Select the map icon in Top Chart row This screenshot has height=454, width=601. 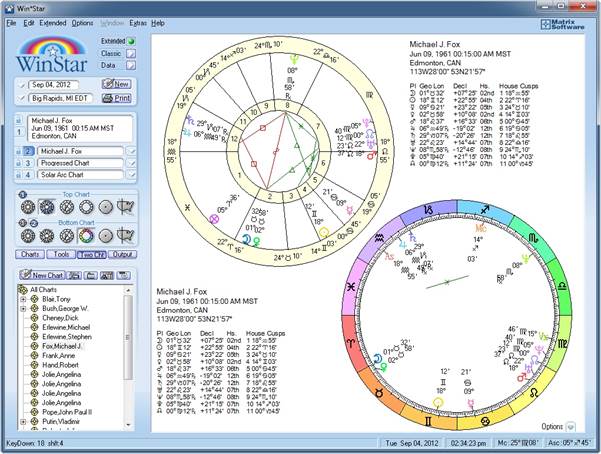tap(125, 207)
